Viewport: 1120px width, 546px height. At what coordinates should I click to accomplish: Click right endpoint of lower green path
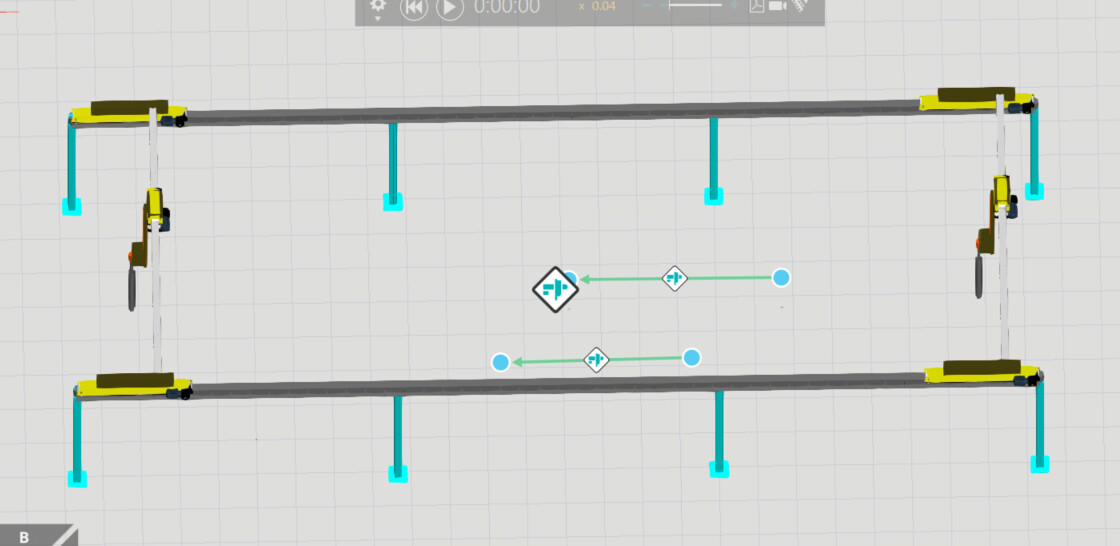tap(691, 357)
